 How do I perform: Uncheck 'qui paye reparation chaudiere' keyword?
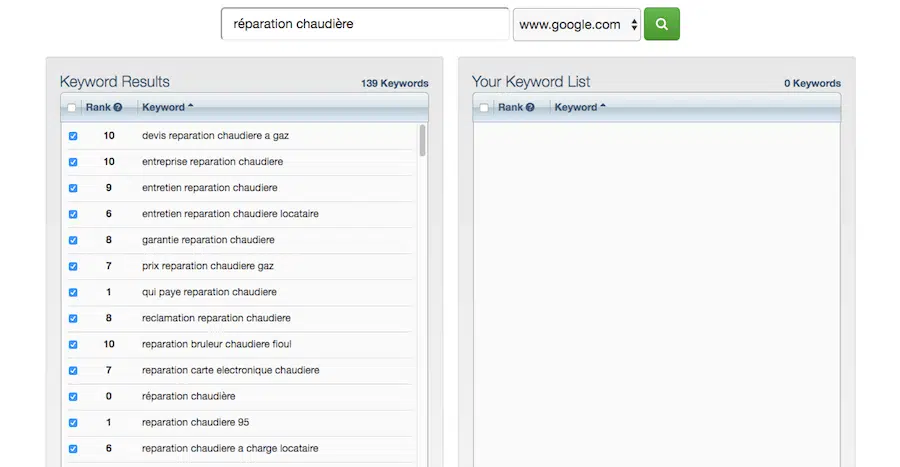tap(72, 292)
